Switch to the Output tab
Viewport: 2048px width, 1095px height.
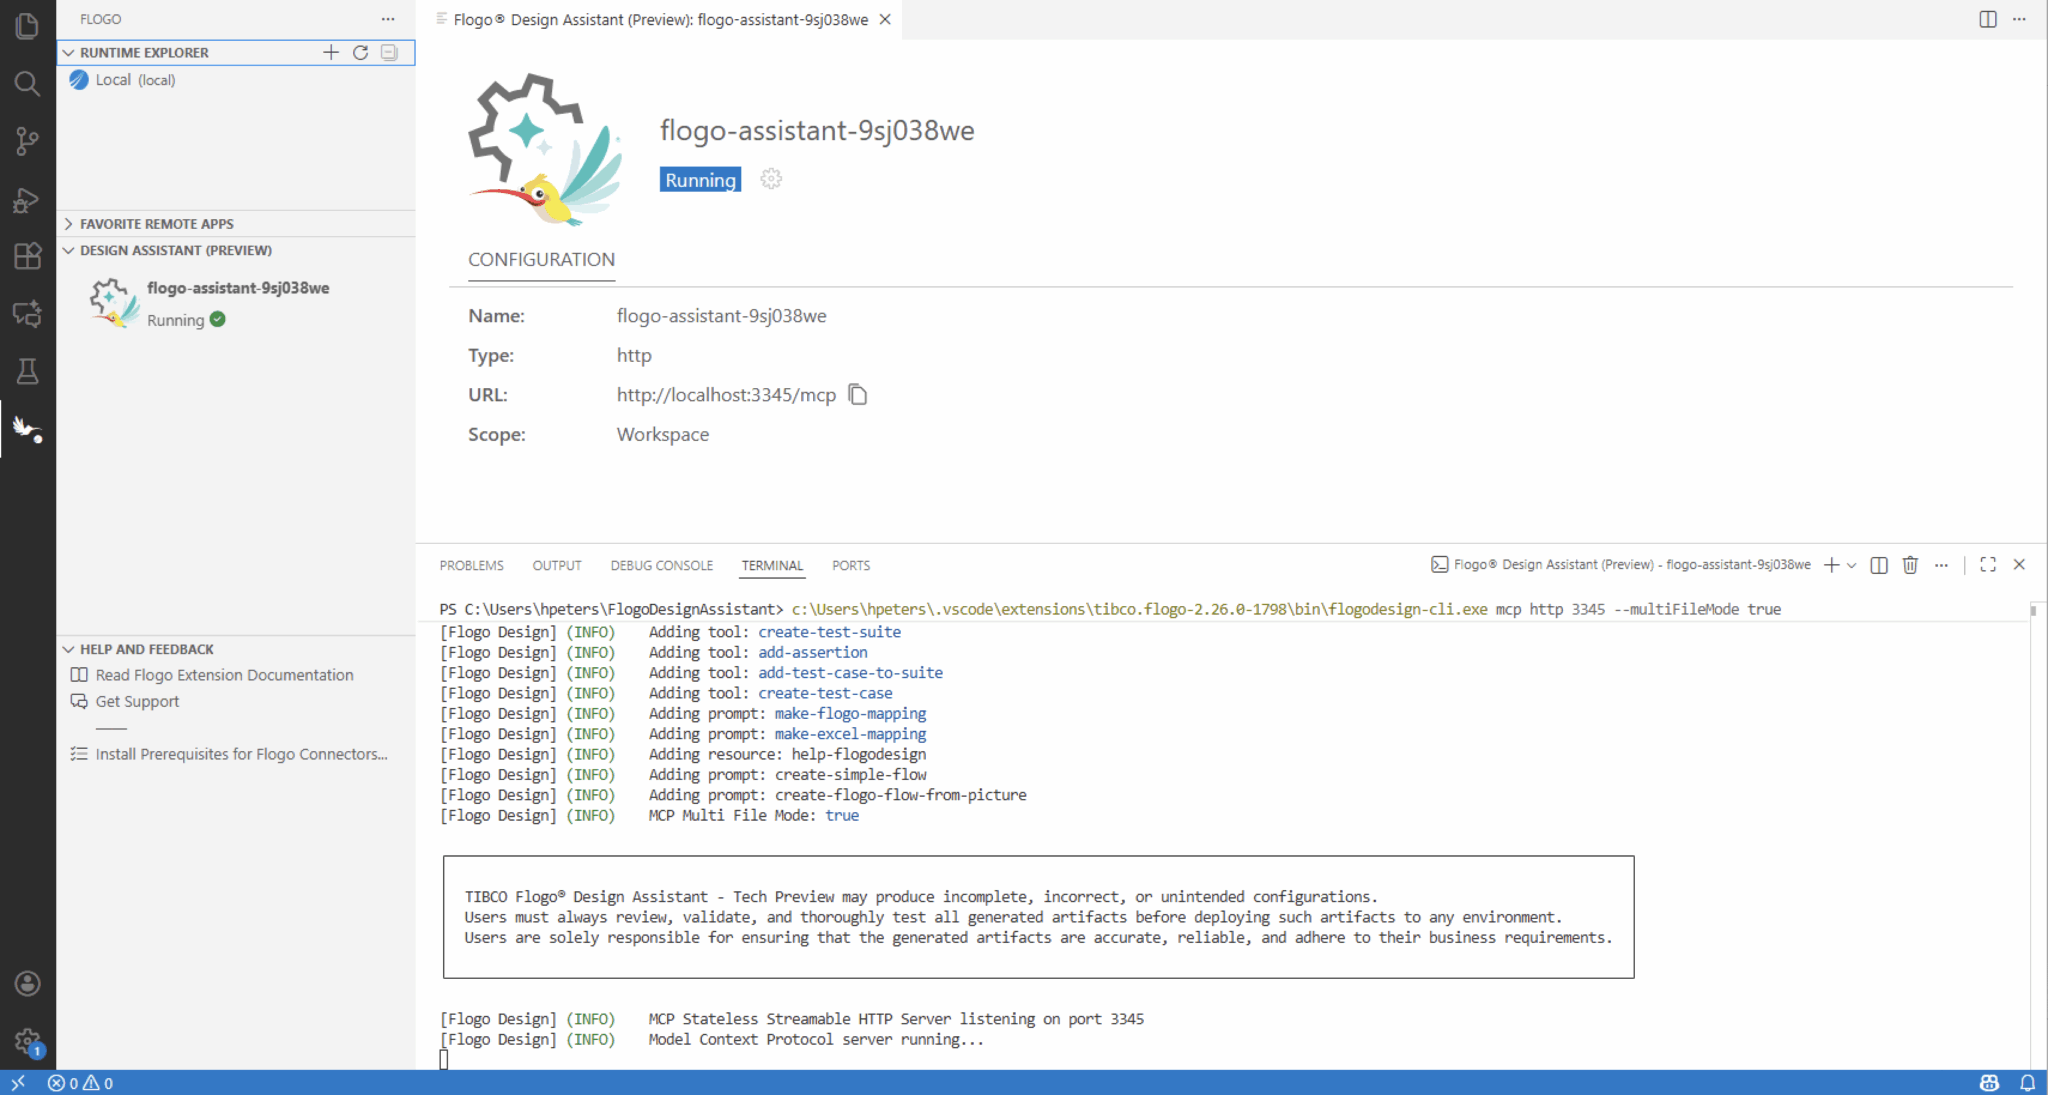tap(557, 565)
